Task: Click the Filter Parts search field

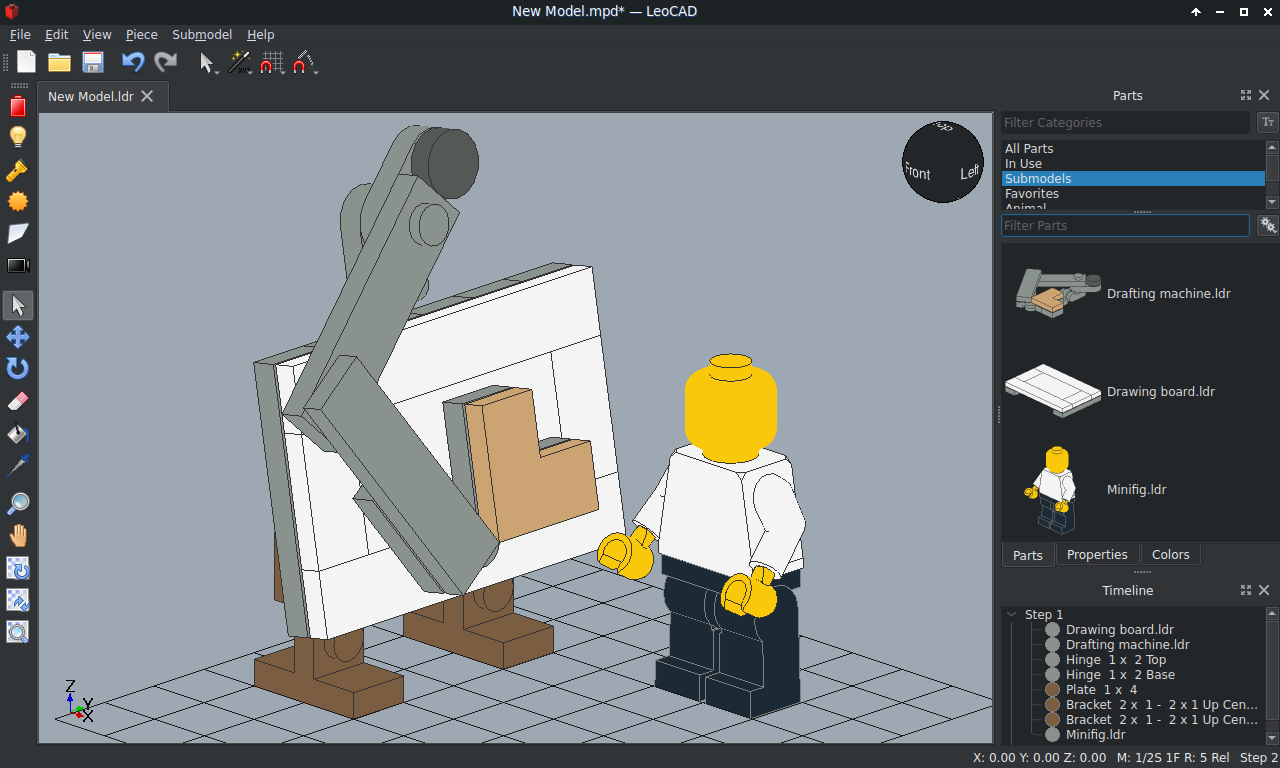Action: 1125,225
